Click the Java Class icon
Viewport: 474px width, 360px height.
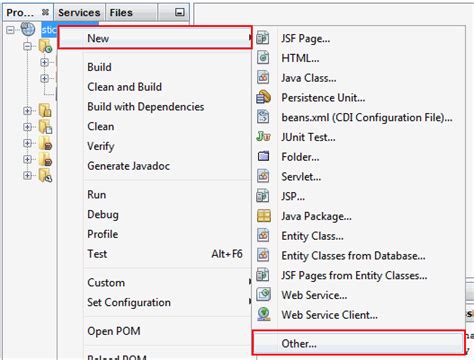263,77
